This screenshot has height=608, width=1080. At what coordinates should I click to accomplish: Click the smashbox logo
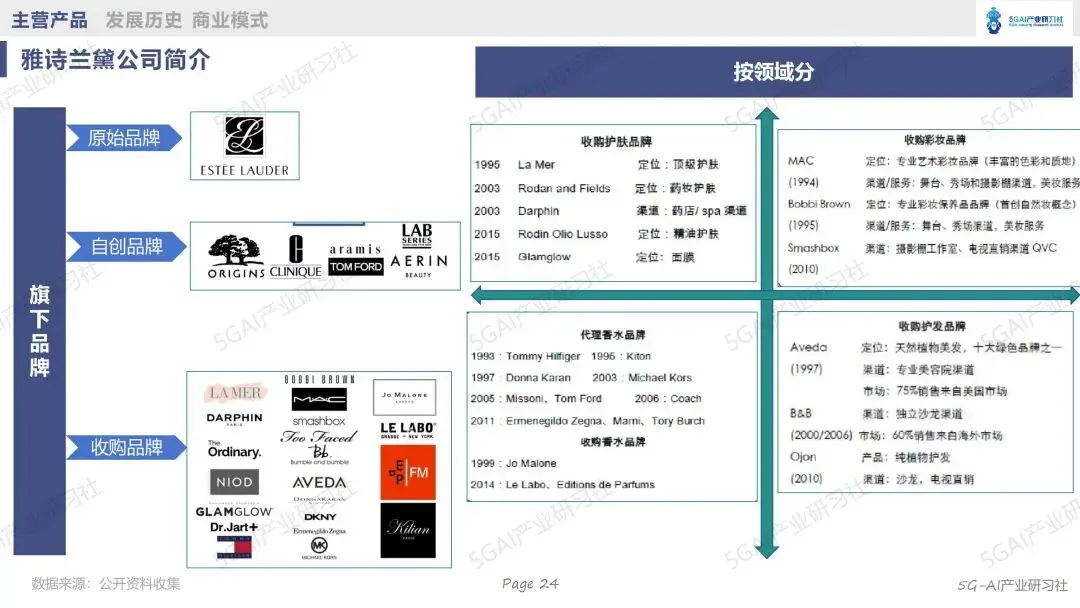coord(319,421)
